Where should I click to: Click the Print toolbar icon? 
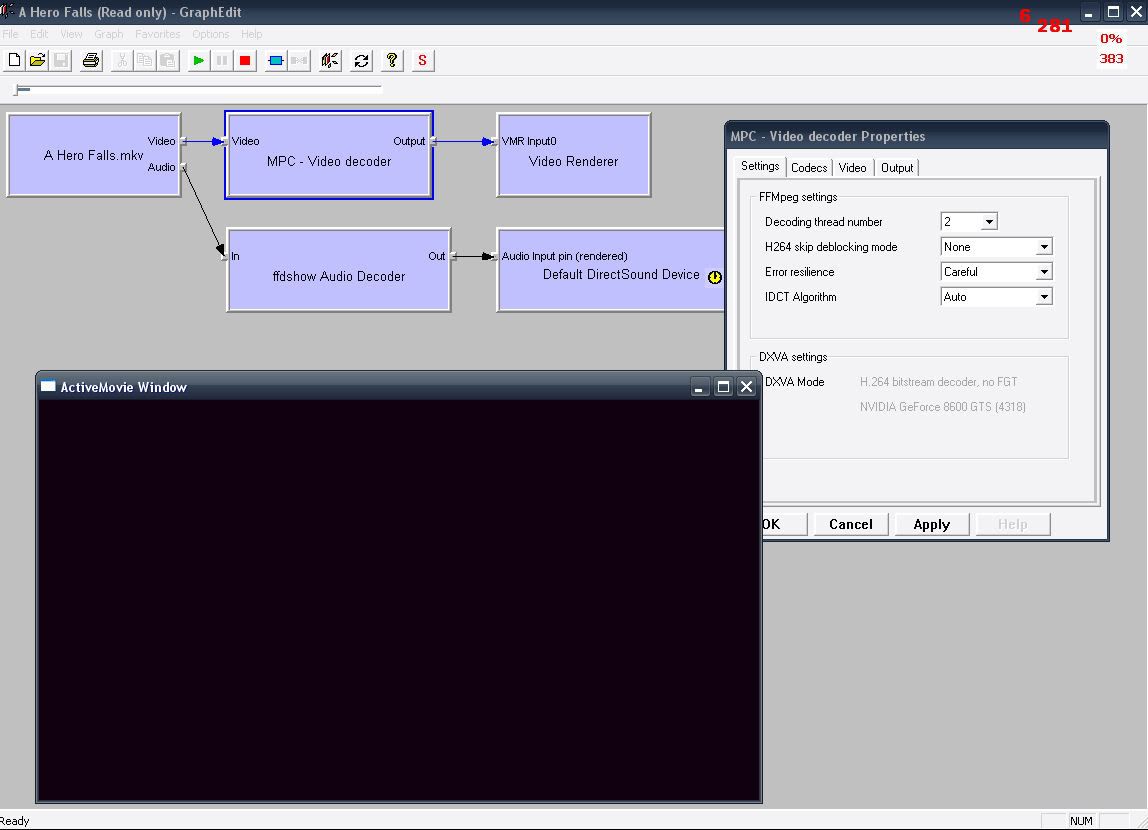91,61
